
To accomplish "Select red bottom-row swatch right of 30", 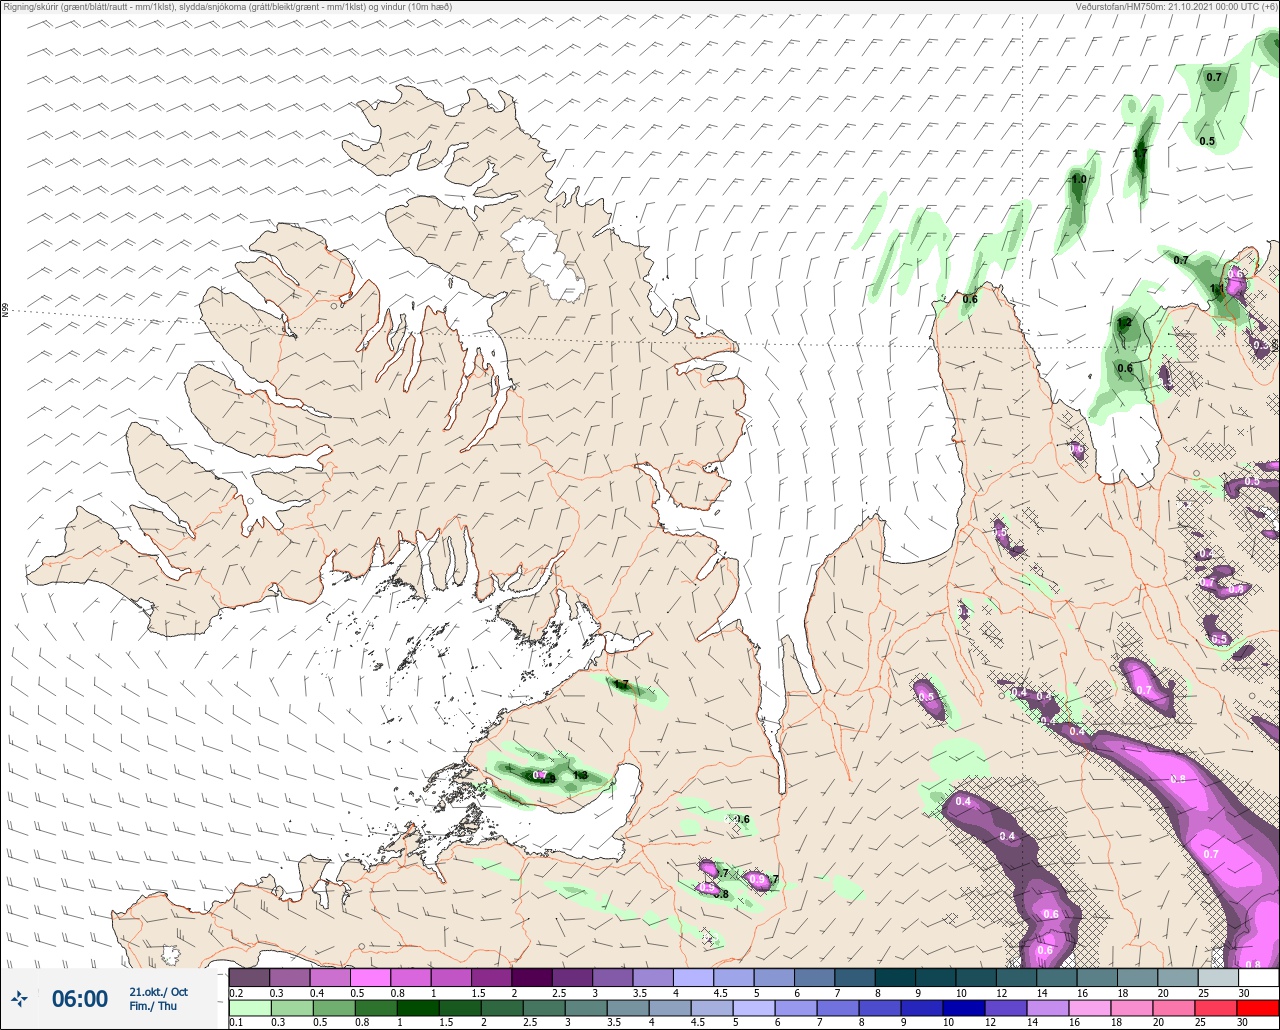I will [x=1258, y=1007].
